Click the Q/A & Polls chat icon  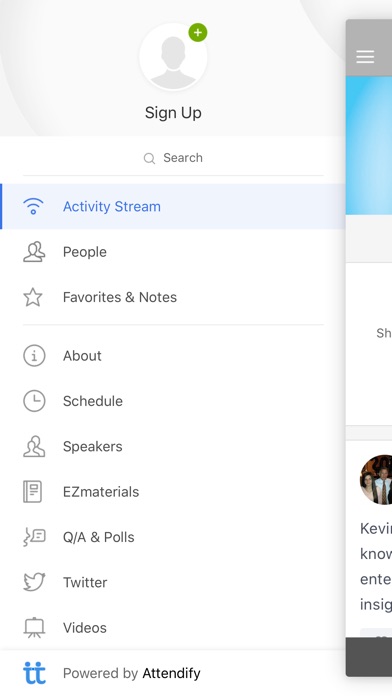(34, 537)
